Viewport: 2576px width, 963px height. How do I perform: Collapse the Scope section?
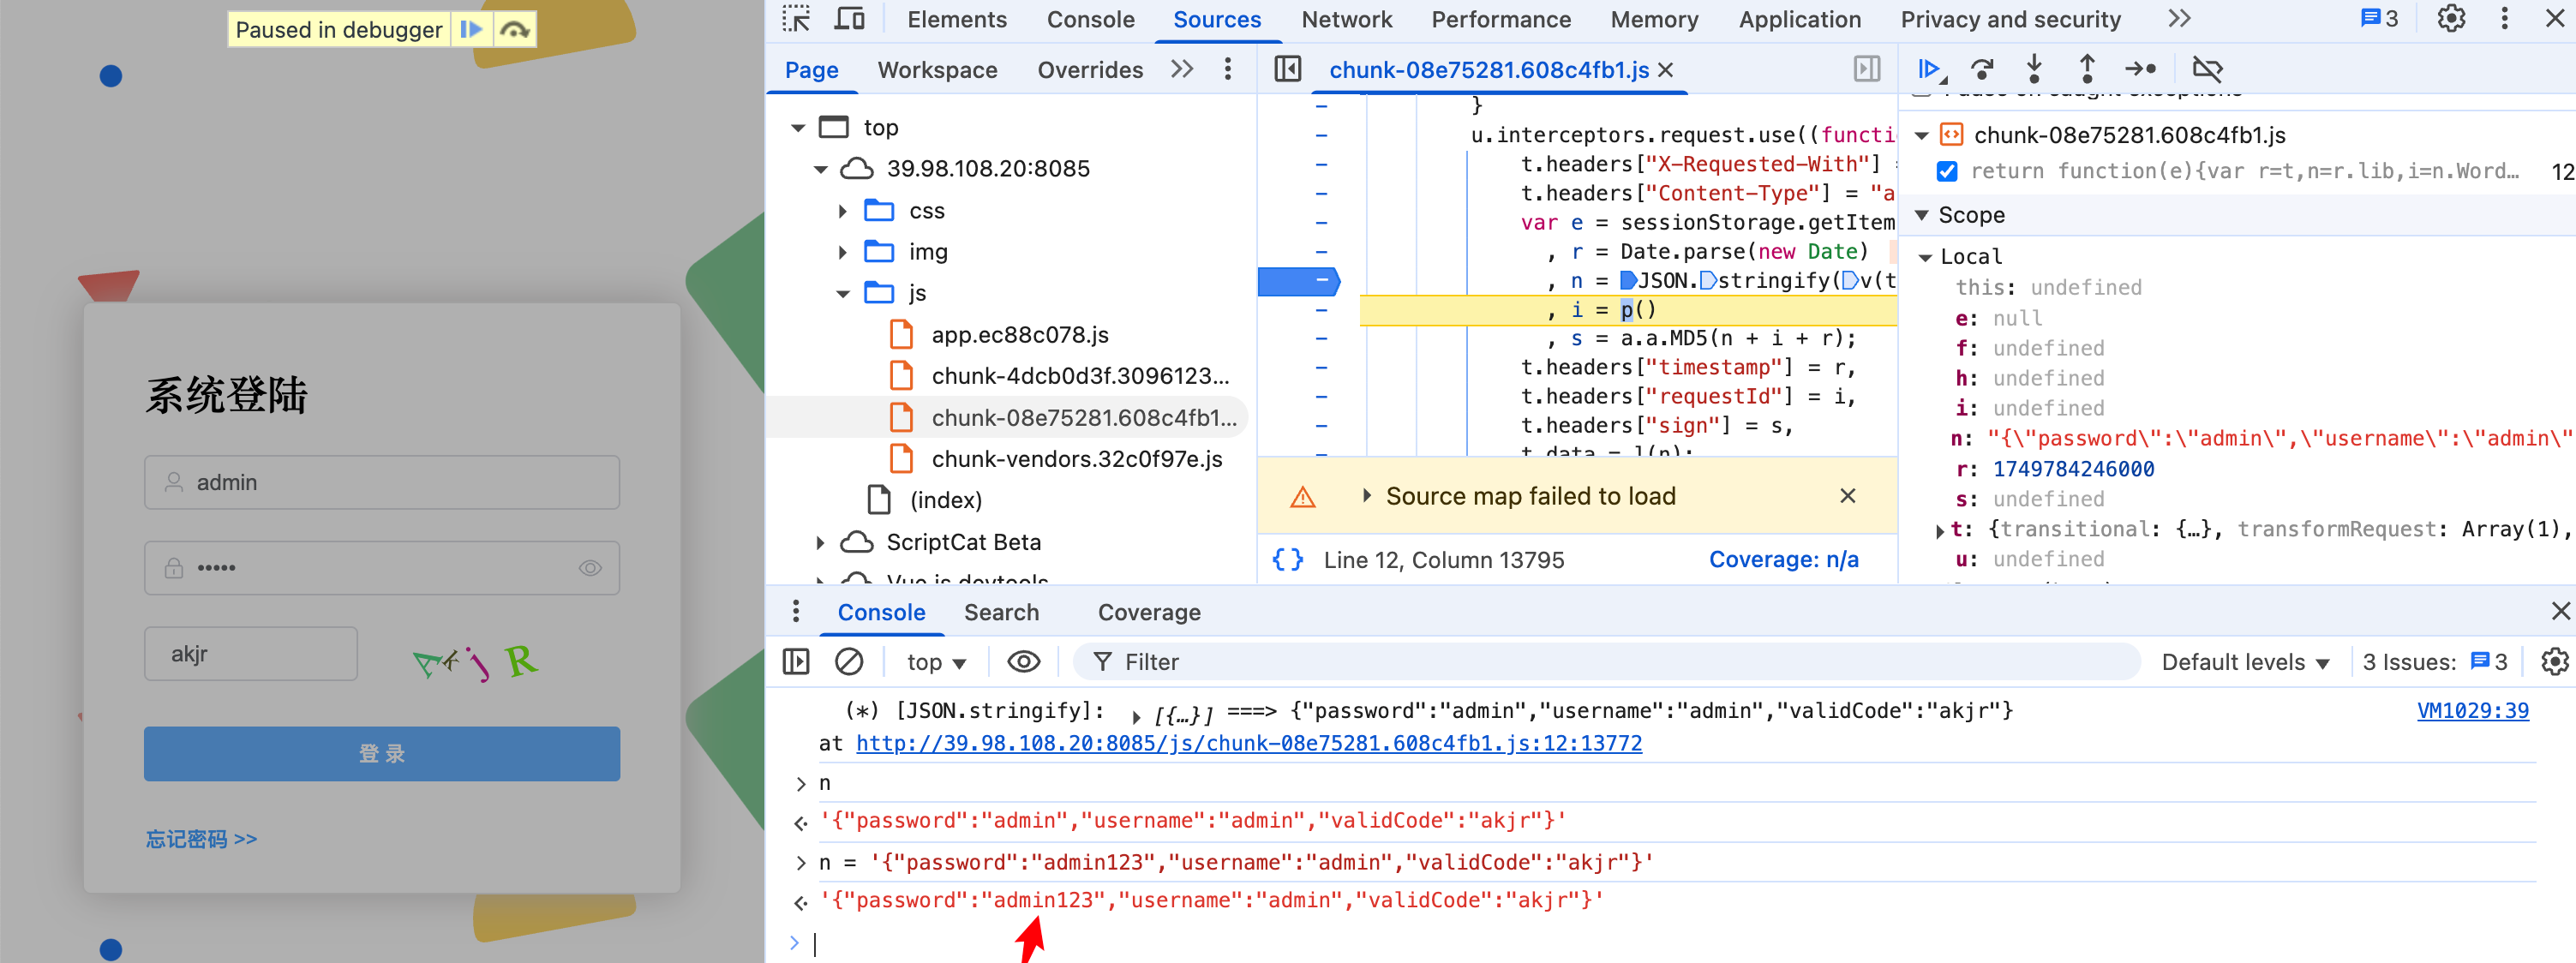pos(1921,215)
